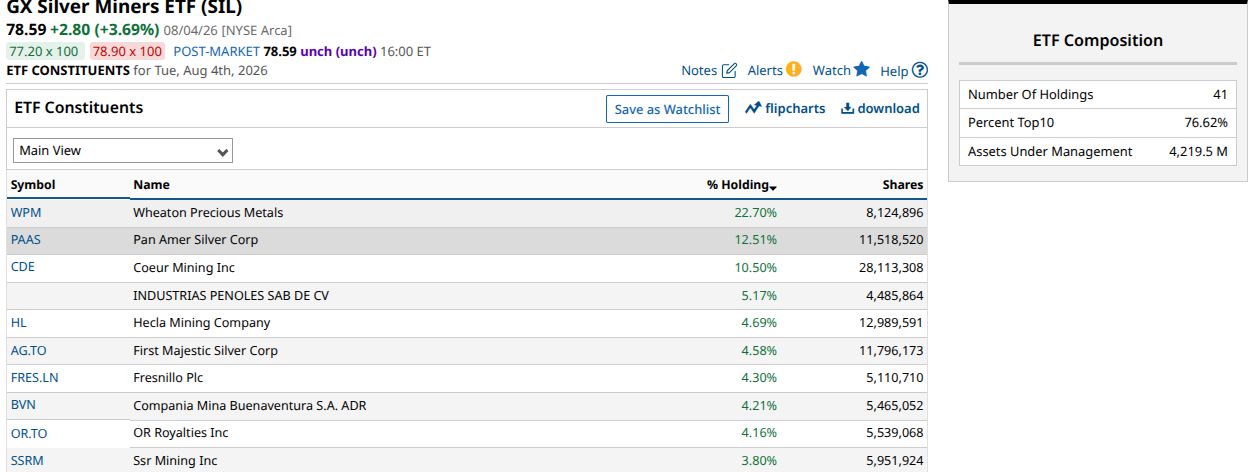1255x472 pixels.
Task: Click the download arrow icon
Action: [847, 108]
